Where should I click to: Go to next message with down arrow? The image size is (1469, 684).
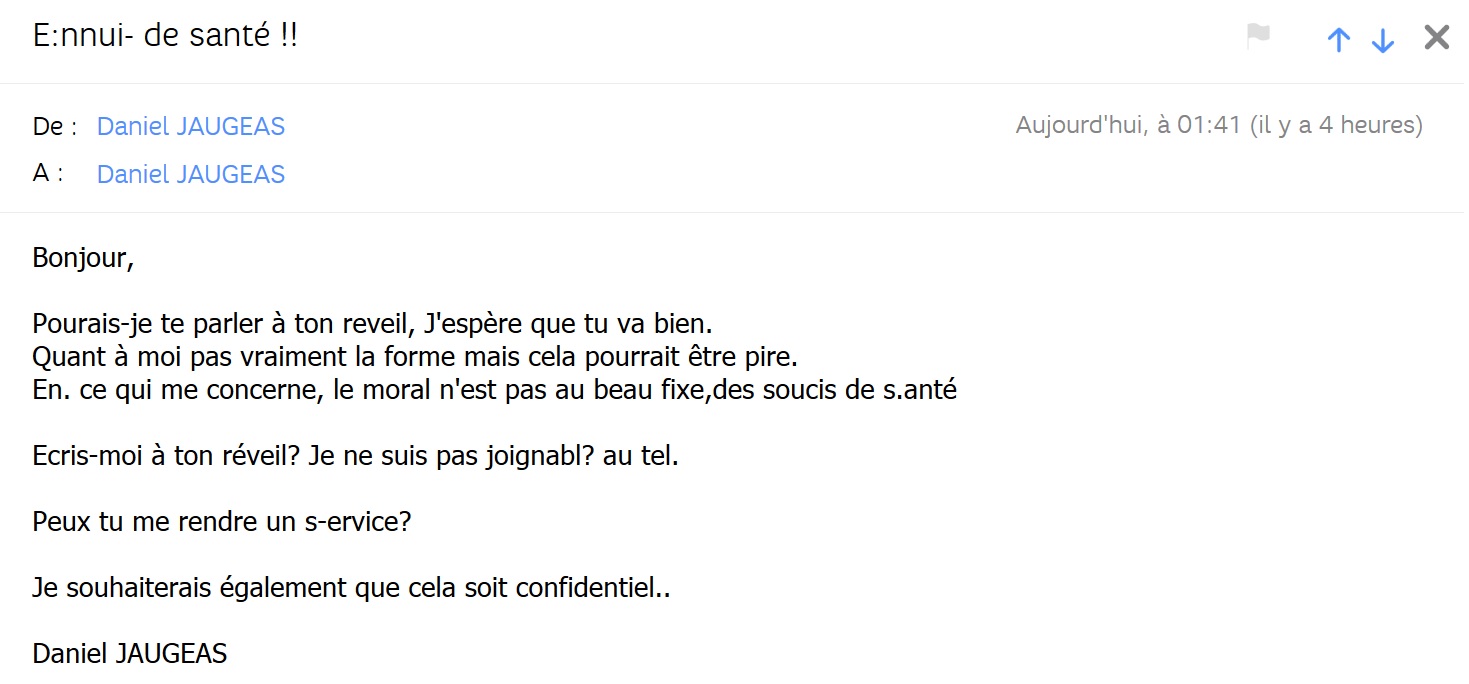[1383, 39]
